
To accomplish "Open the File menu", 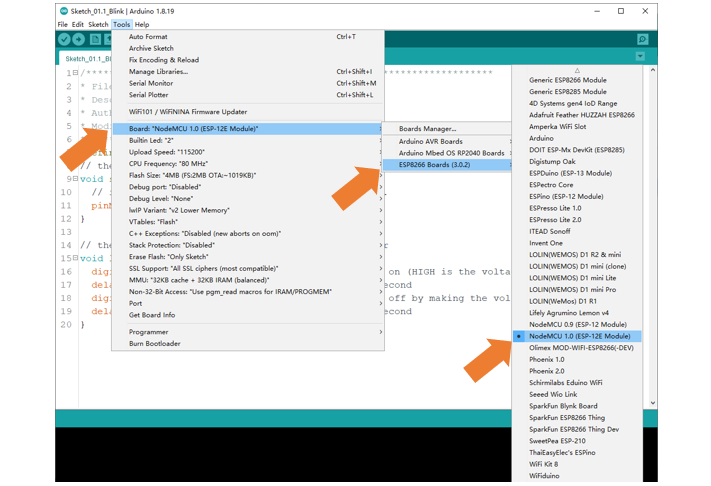I will [x=63, y=24].
